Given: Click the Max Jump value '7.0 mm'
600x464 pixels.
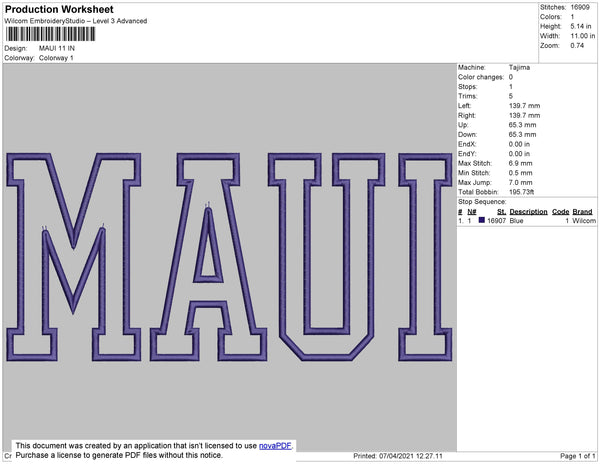Looking at the screenshot, I should point(520,182).
